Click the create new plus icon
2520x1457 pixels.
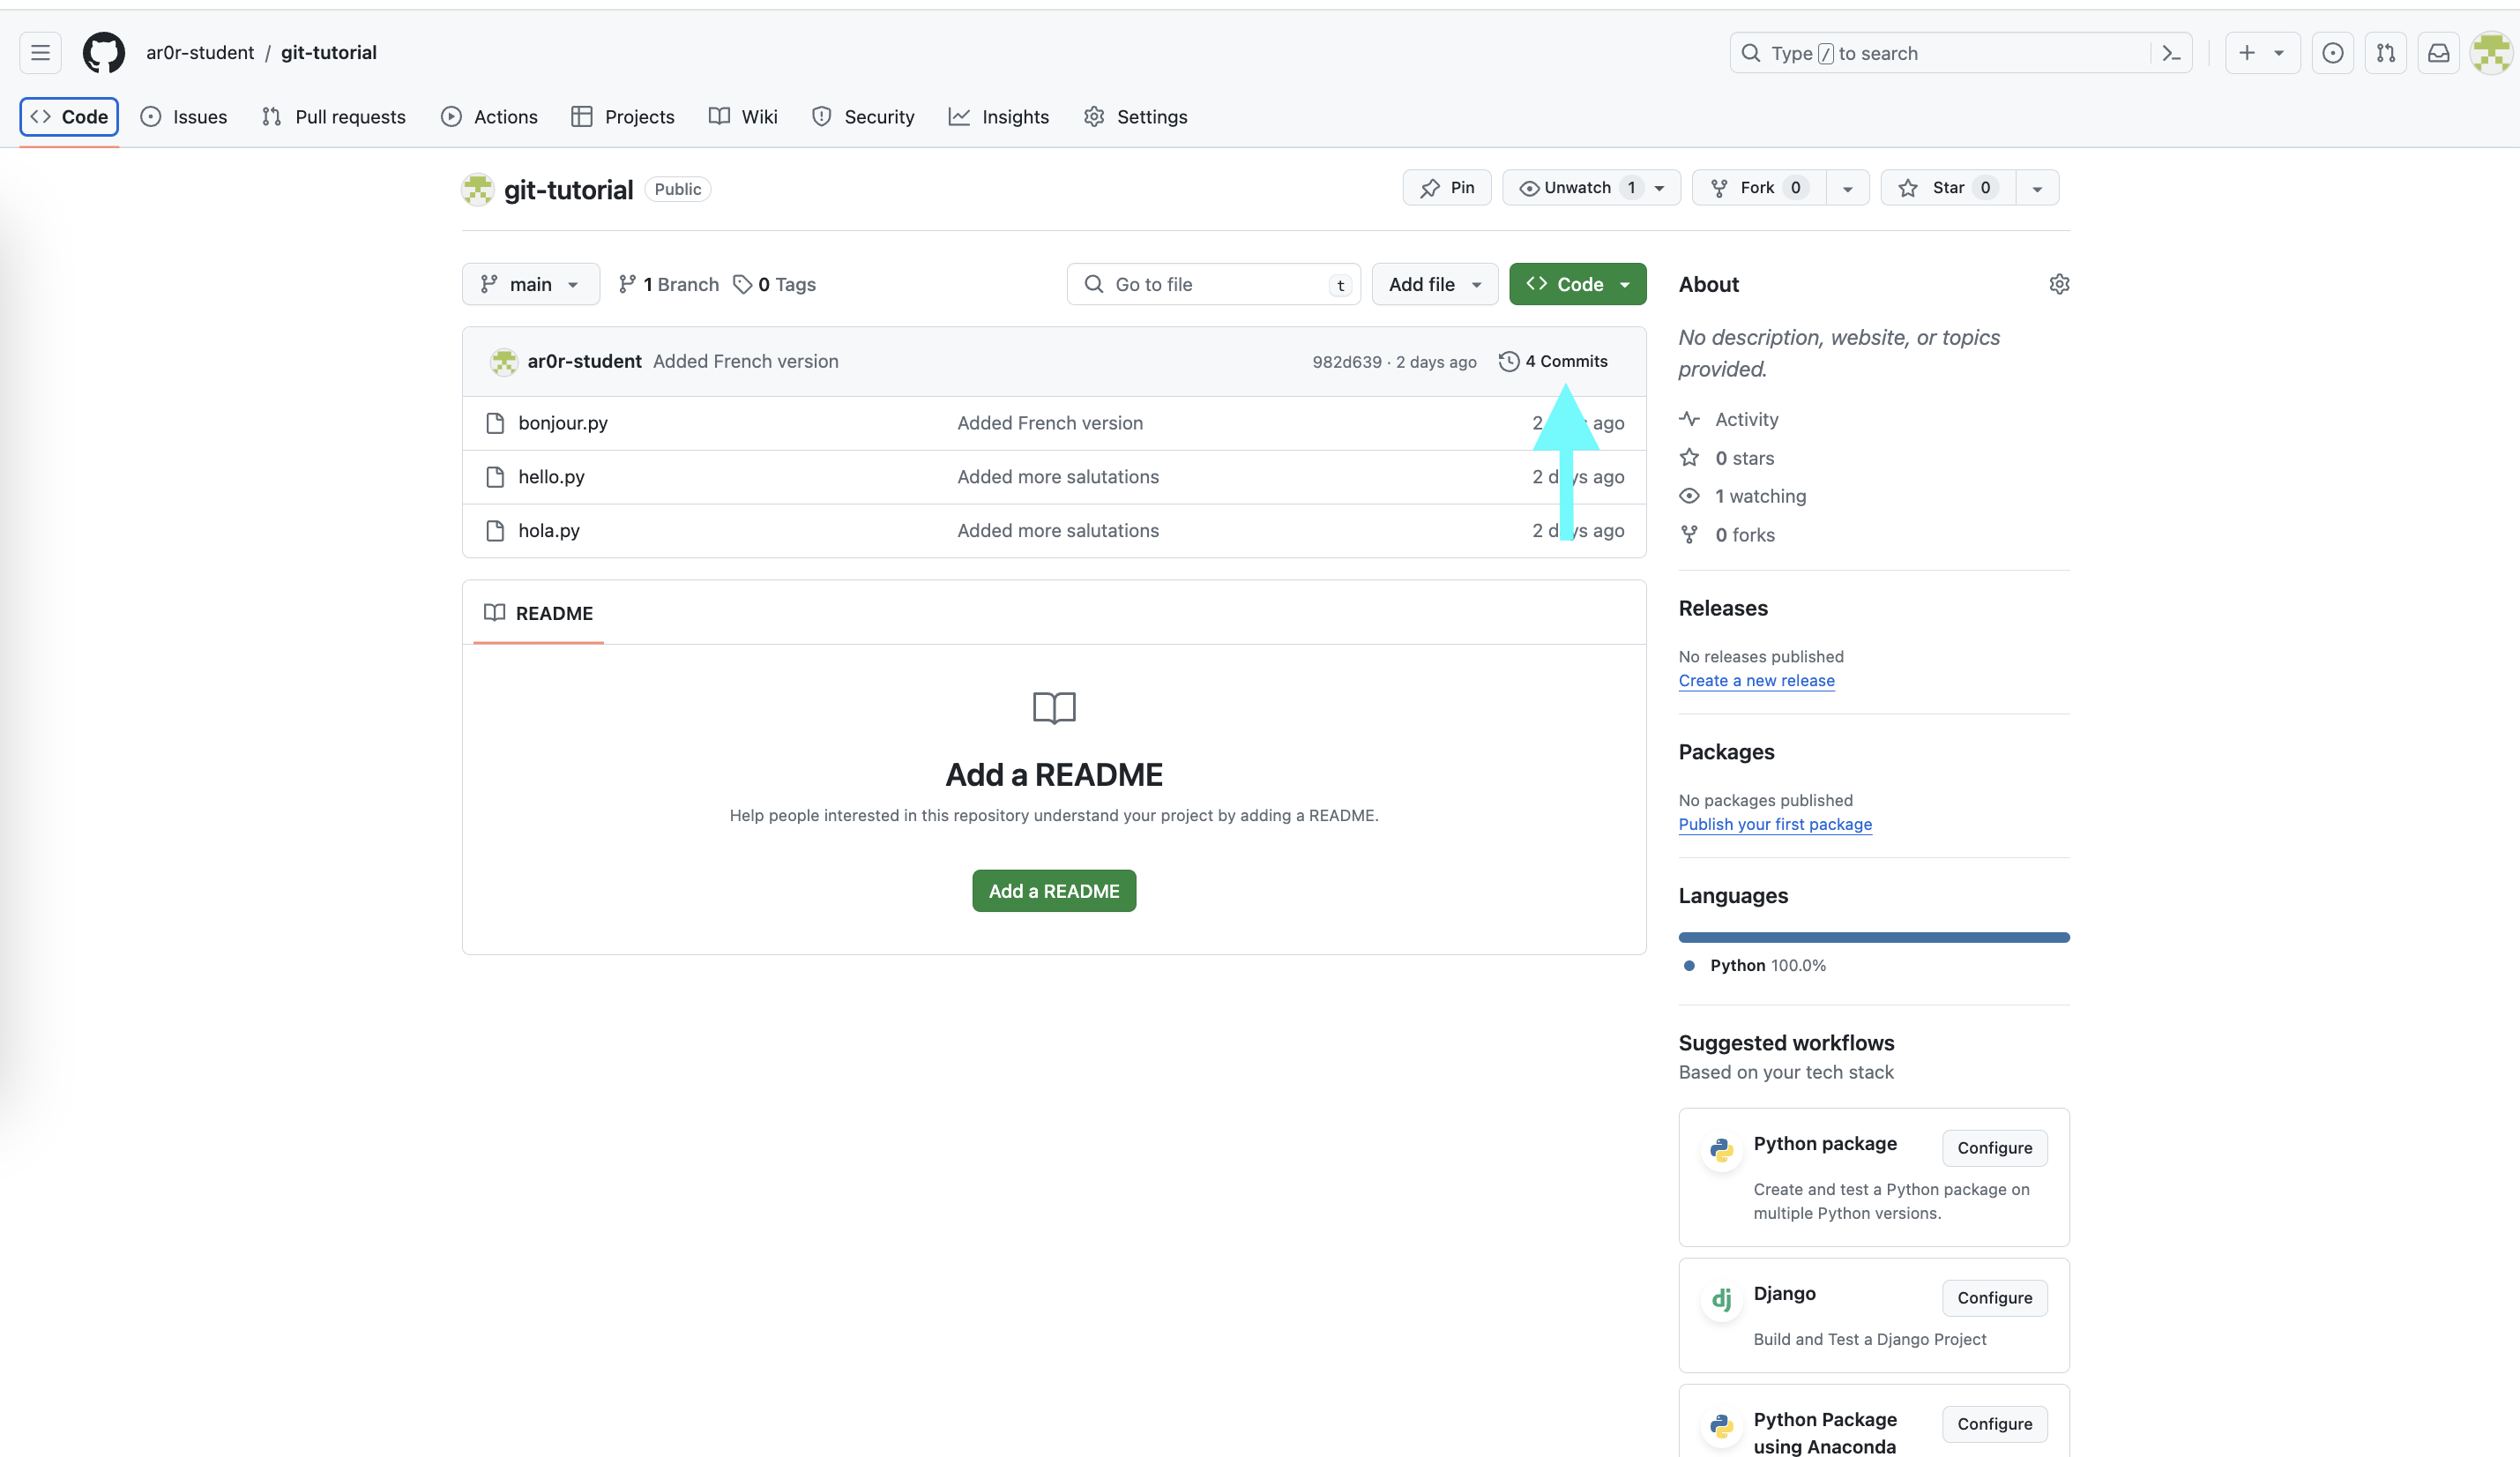click(x=2247, y=53)
